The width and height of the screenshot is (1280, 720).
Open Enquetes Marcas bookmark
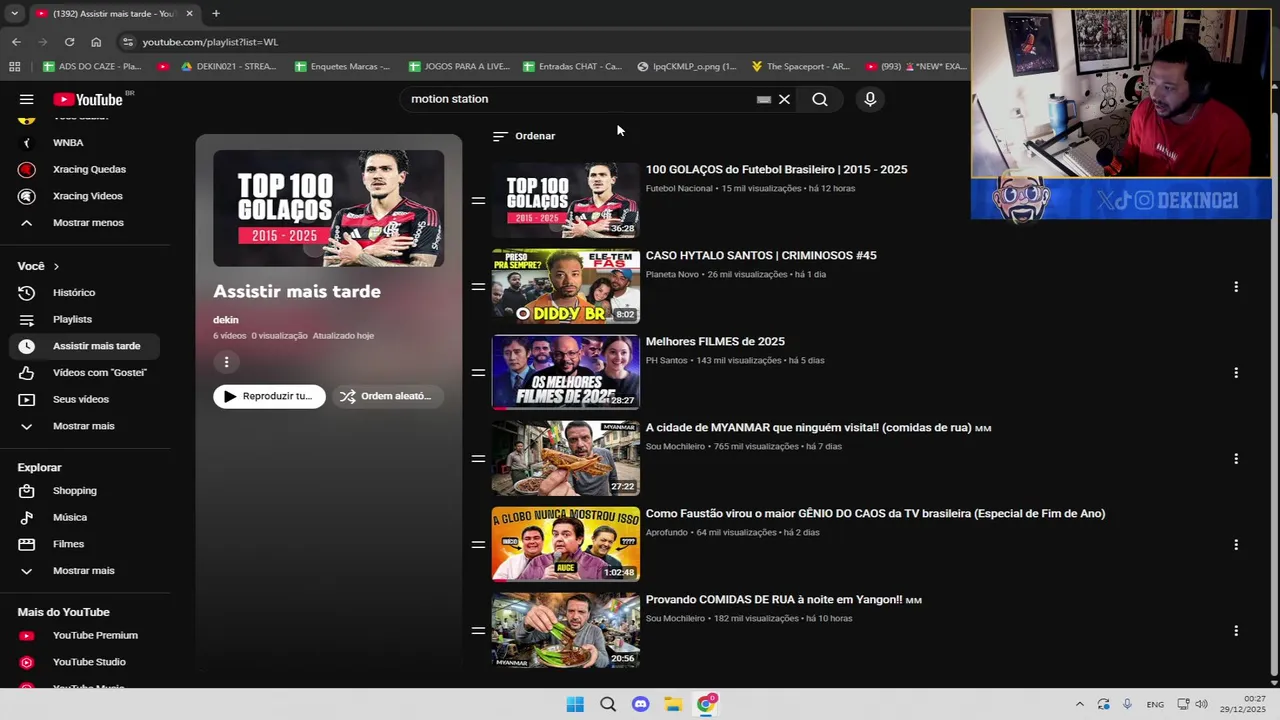click(x=343, y=67)
